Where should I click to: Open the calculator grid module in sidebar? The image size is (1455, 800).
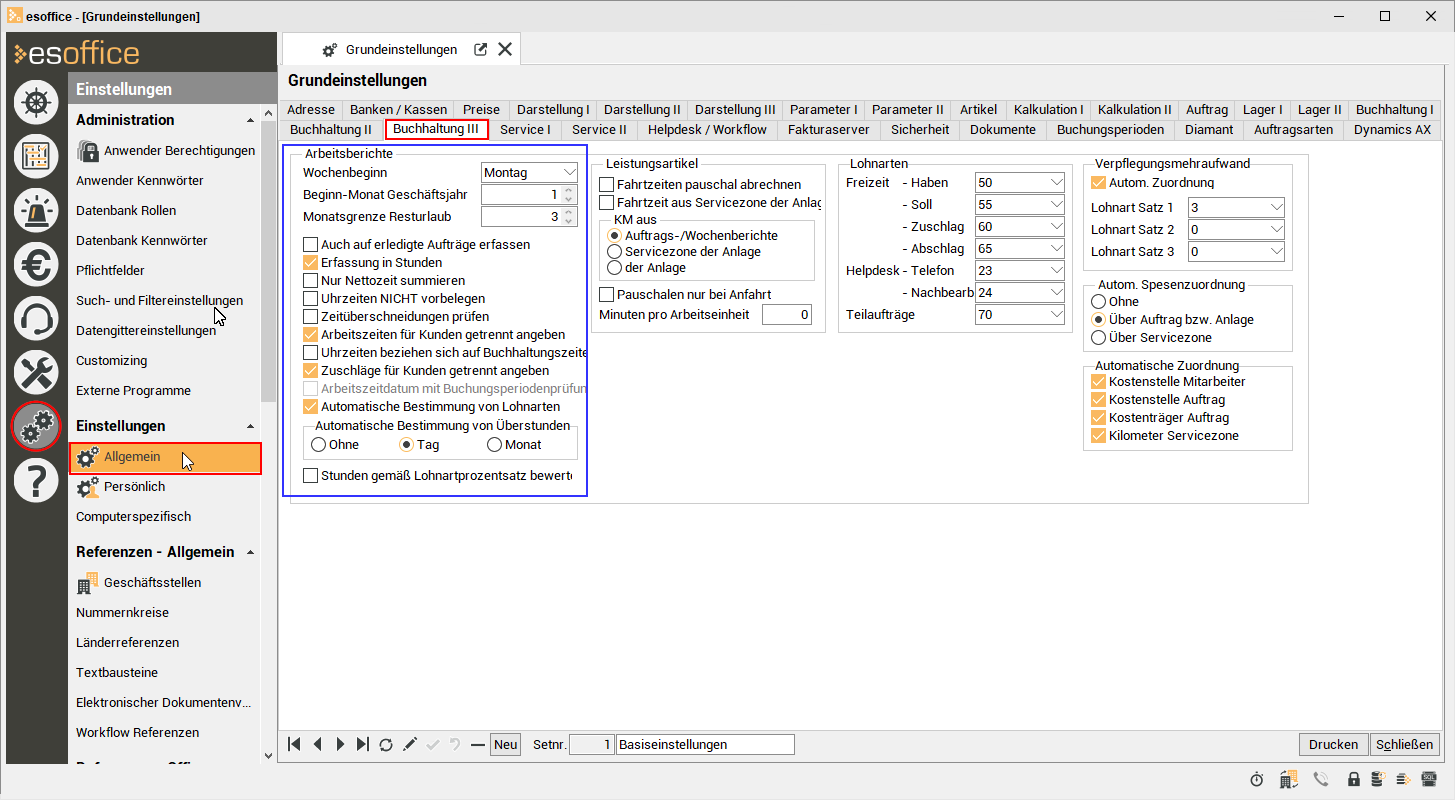tap(36, 156)
